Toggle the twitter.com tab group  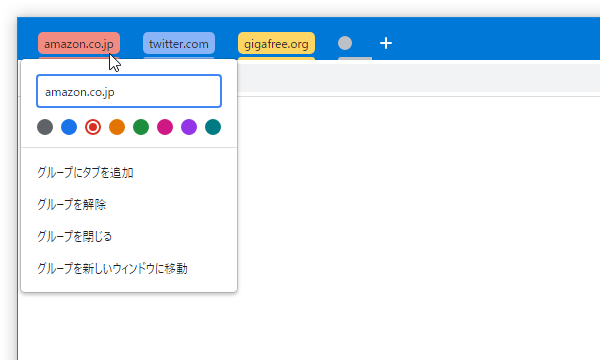point(179,43)
